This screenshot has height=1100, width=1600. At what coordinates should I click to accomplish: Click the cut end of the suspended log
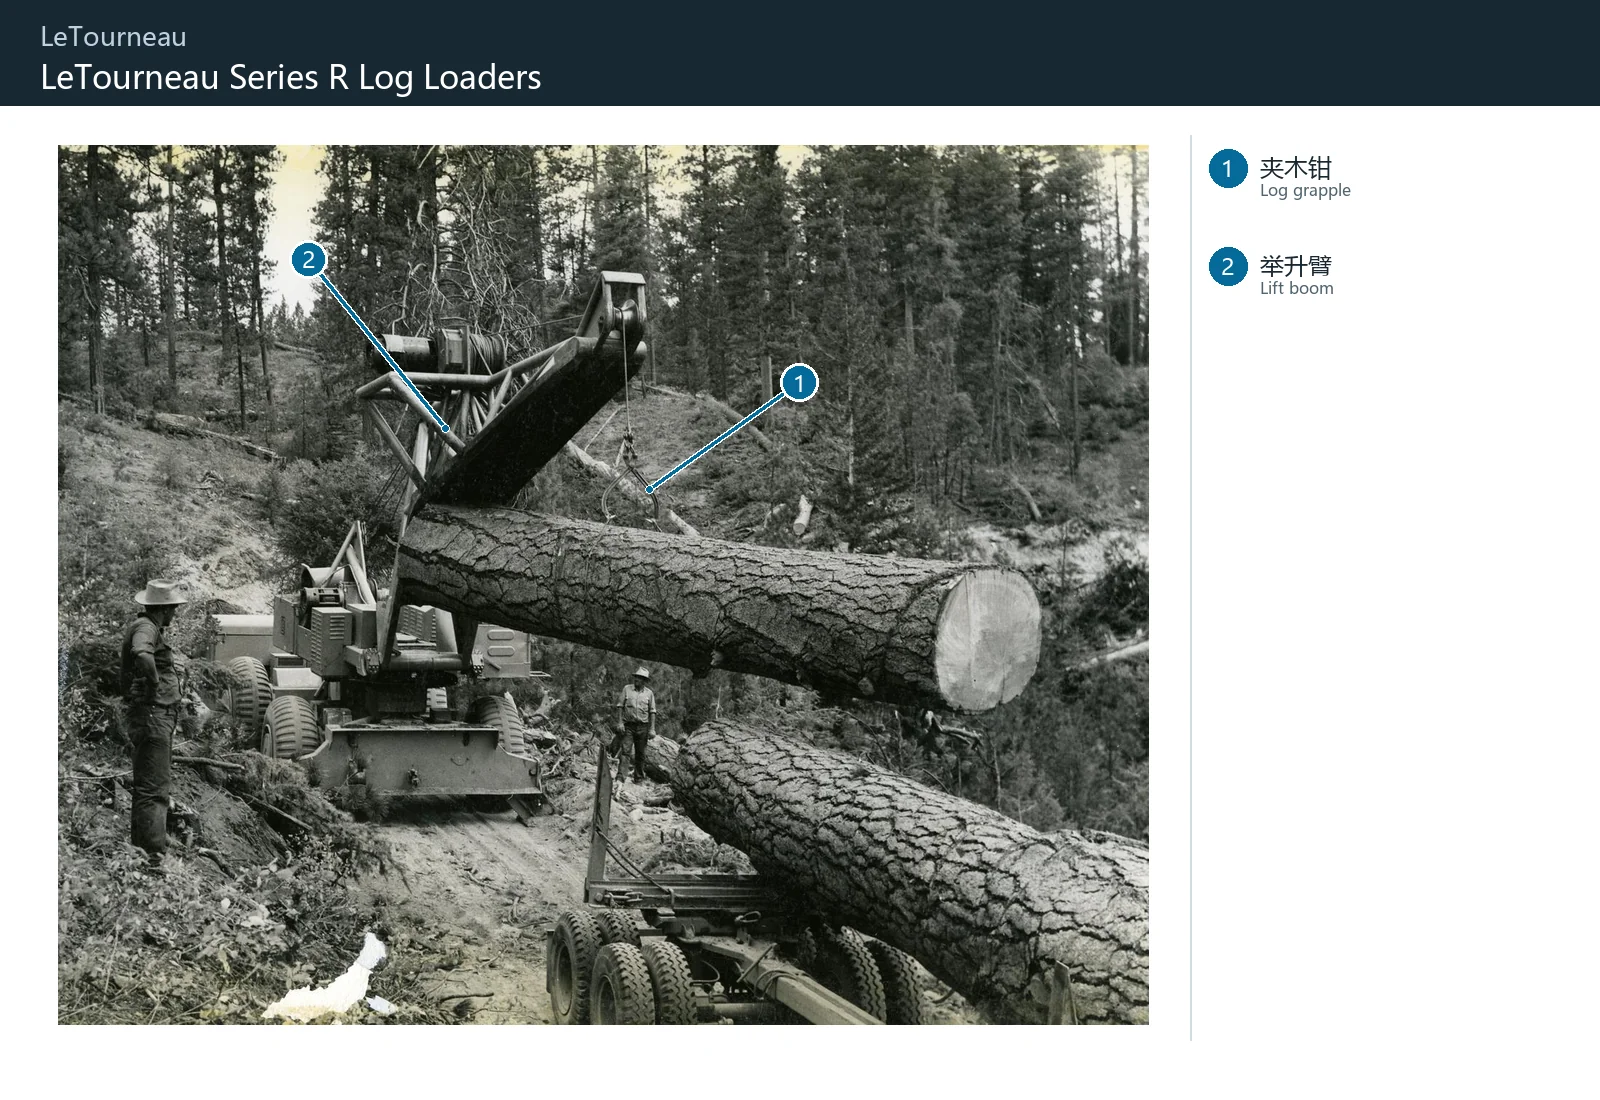coord(987,640)
